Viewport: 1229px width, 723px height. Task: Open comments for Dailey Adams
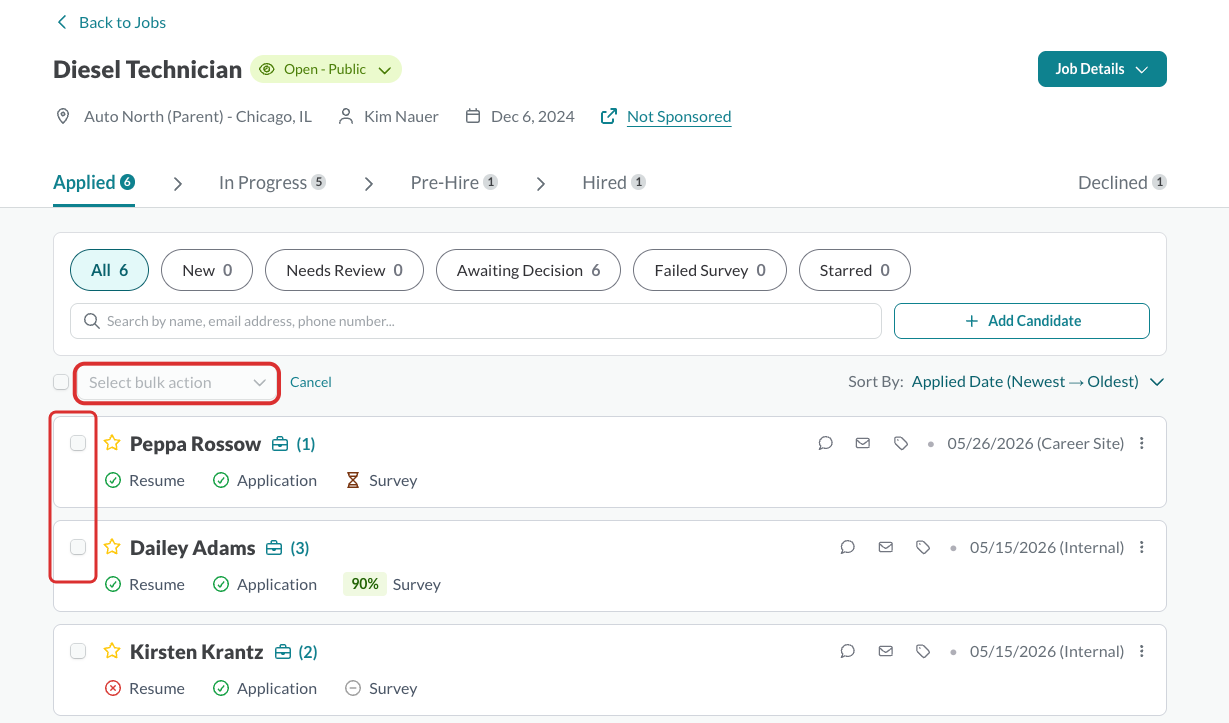(848, 547)
